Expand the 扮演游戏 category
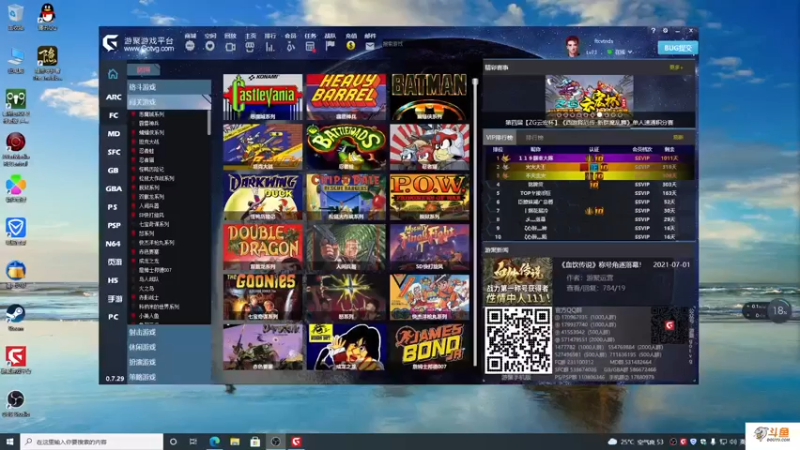This screenshot has width=800, height=450. (169, 362)
